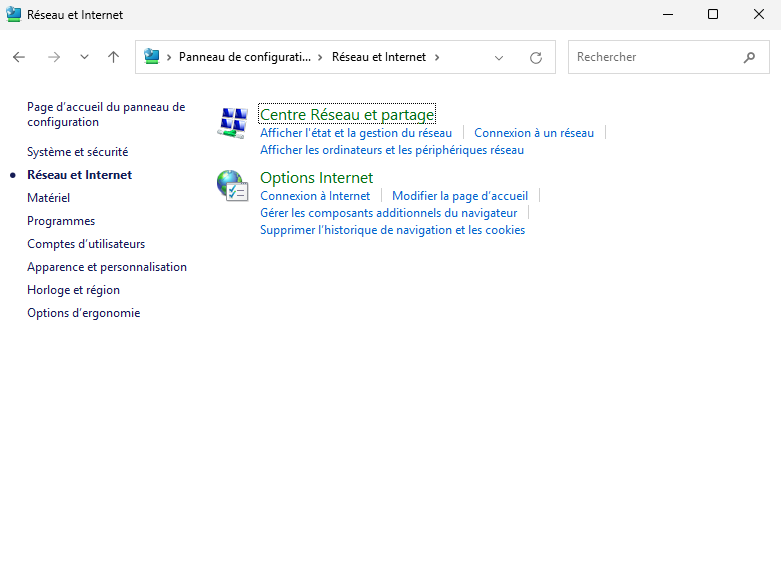The height and width of the screenshot is (587, 781).
Task: Click into the Rechercher search field
Action: tap(655, 57)
